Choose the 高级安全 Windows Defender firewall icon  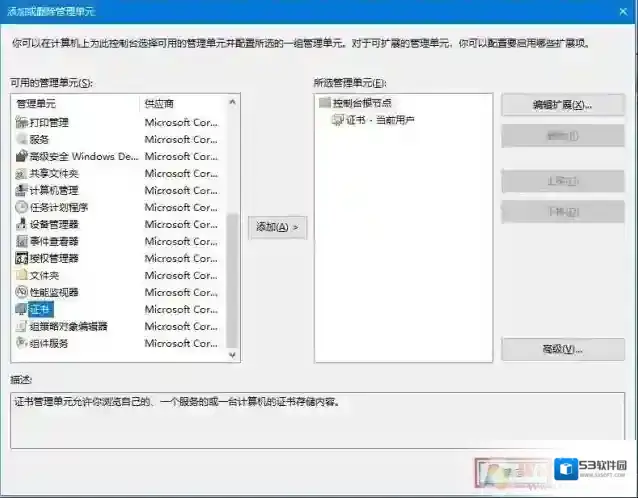pyautogui.click(x=22, y=156)
